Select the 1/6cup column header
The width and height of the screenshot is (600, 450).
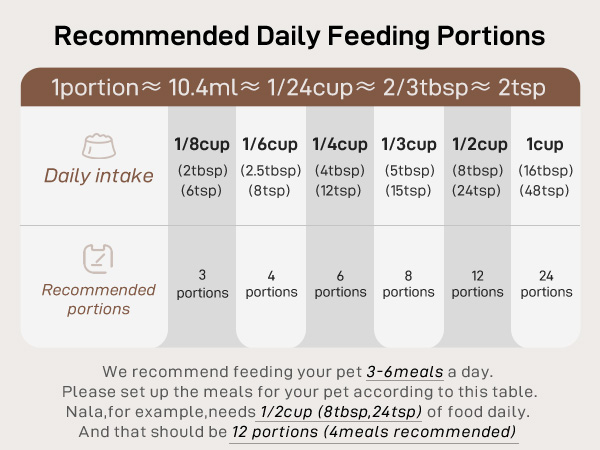tap(271, 144)
